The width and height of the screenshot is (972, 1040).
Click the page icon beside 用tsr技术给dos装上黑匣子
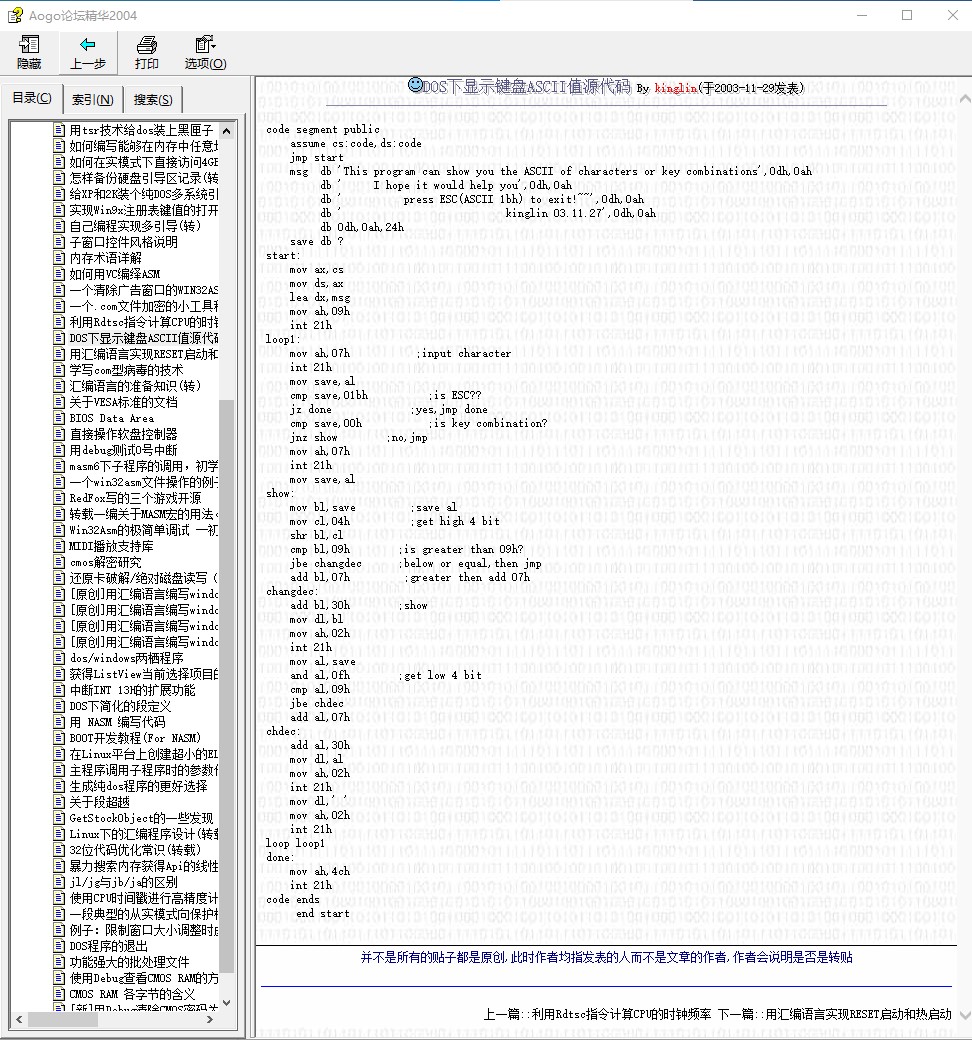pos(60,130)
